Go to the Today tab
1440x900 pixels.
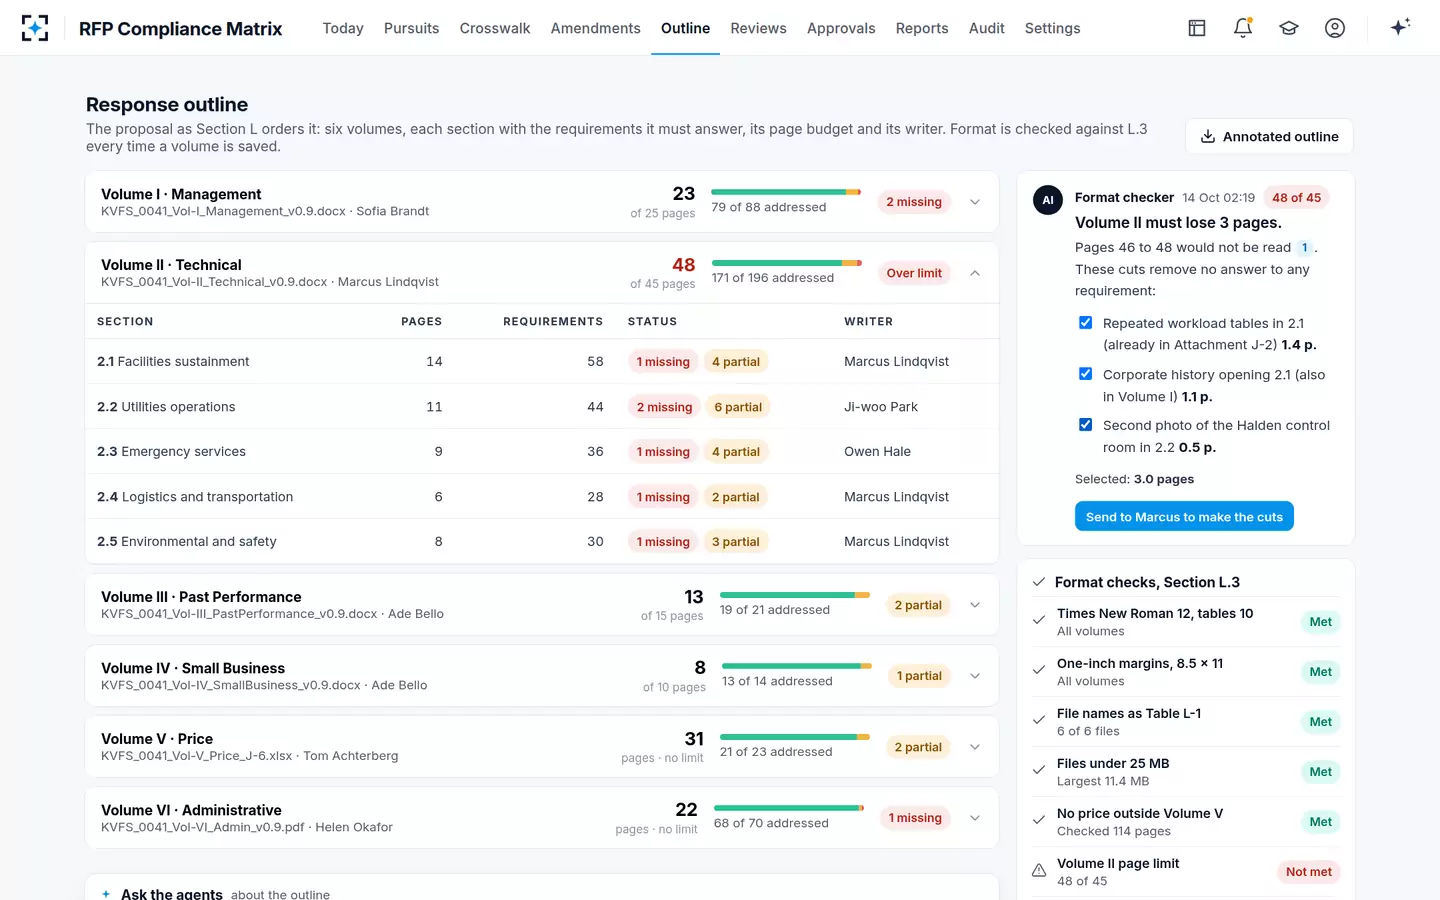pos(343,28)
